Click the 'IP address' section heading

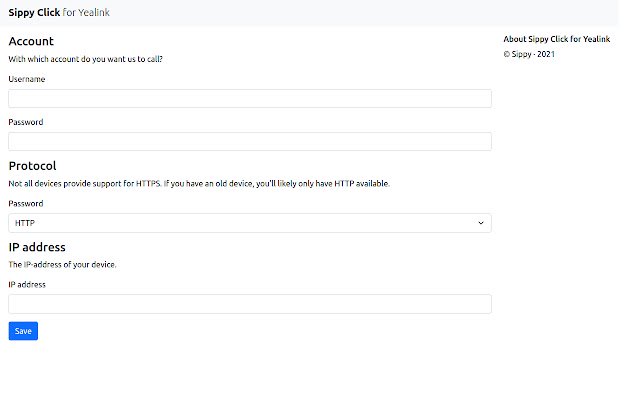[37, 247]
